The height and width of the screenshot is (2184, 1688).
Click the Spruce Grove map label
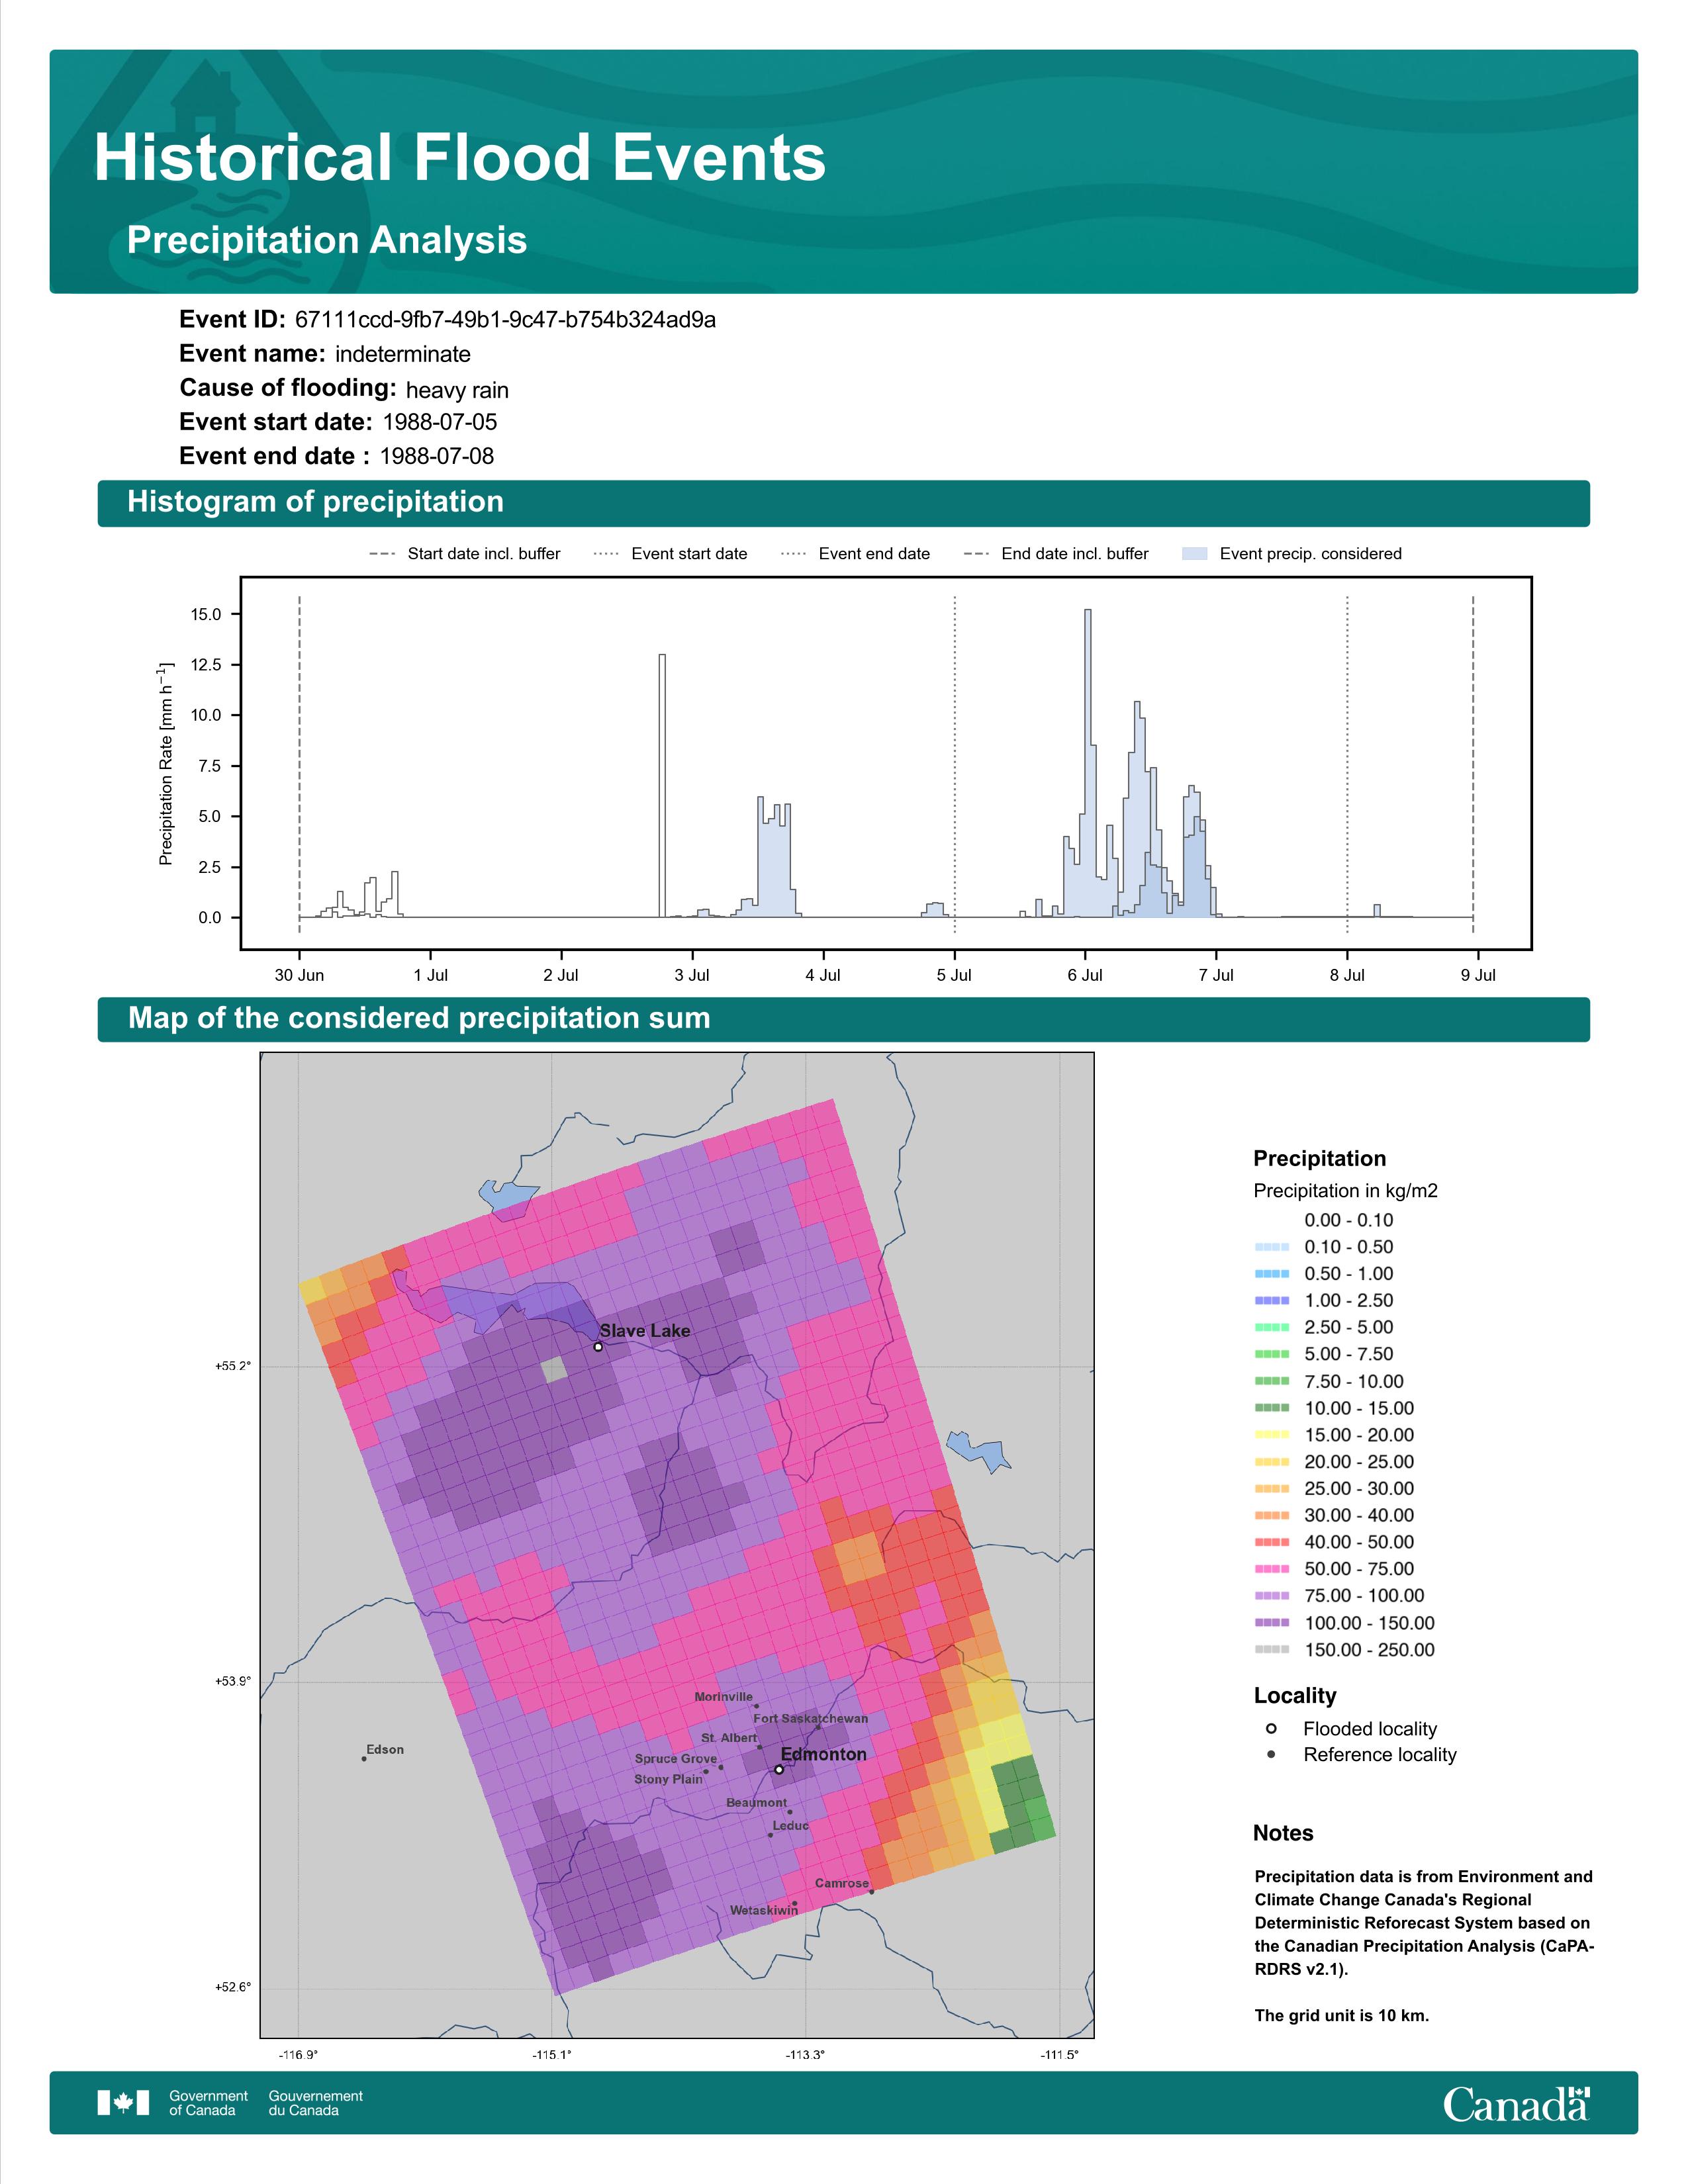pos(676,1759)
